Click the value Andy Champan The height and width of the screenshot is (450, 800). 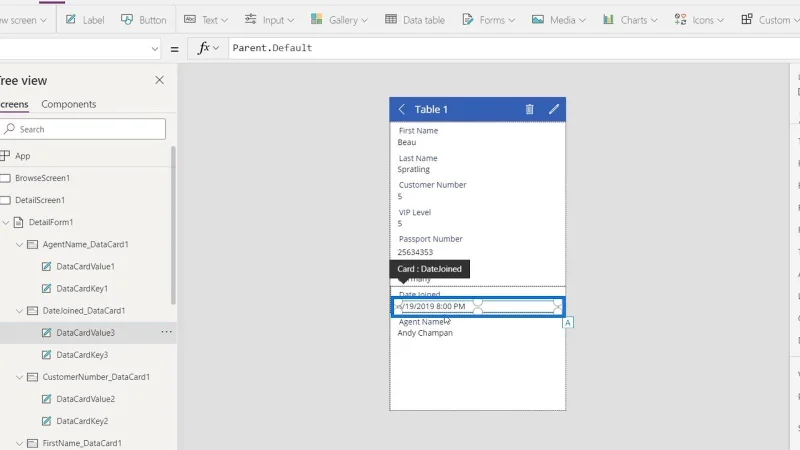point(425,333)
